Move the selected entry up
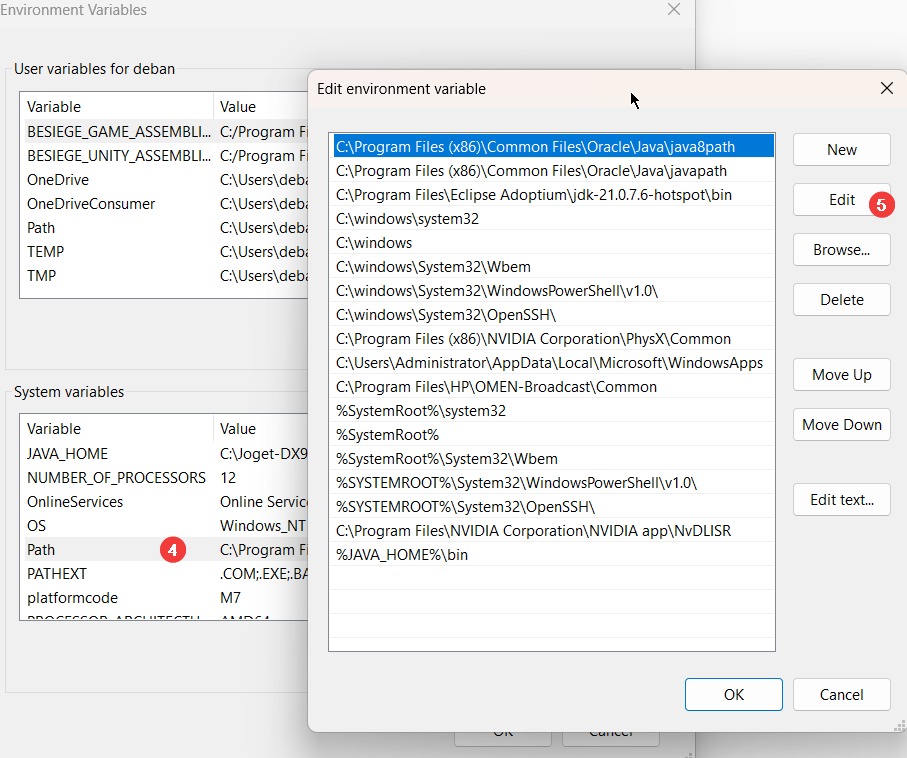The width and height of the screenshot is (907, 758). (842, 375)
